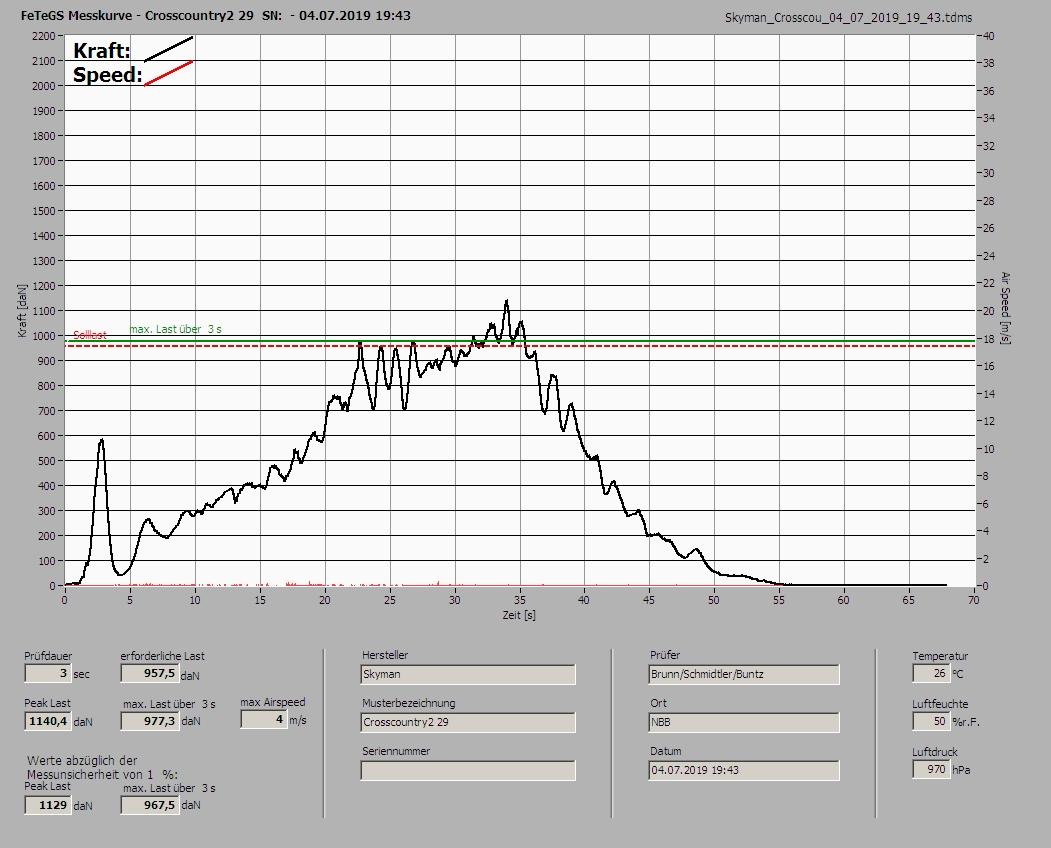Click the 2200 tick label on Kraft axis

44,36
